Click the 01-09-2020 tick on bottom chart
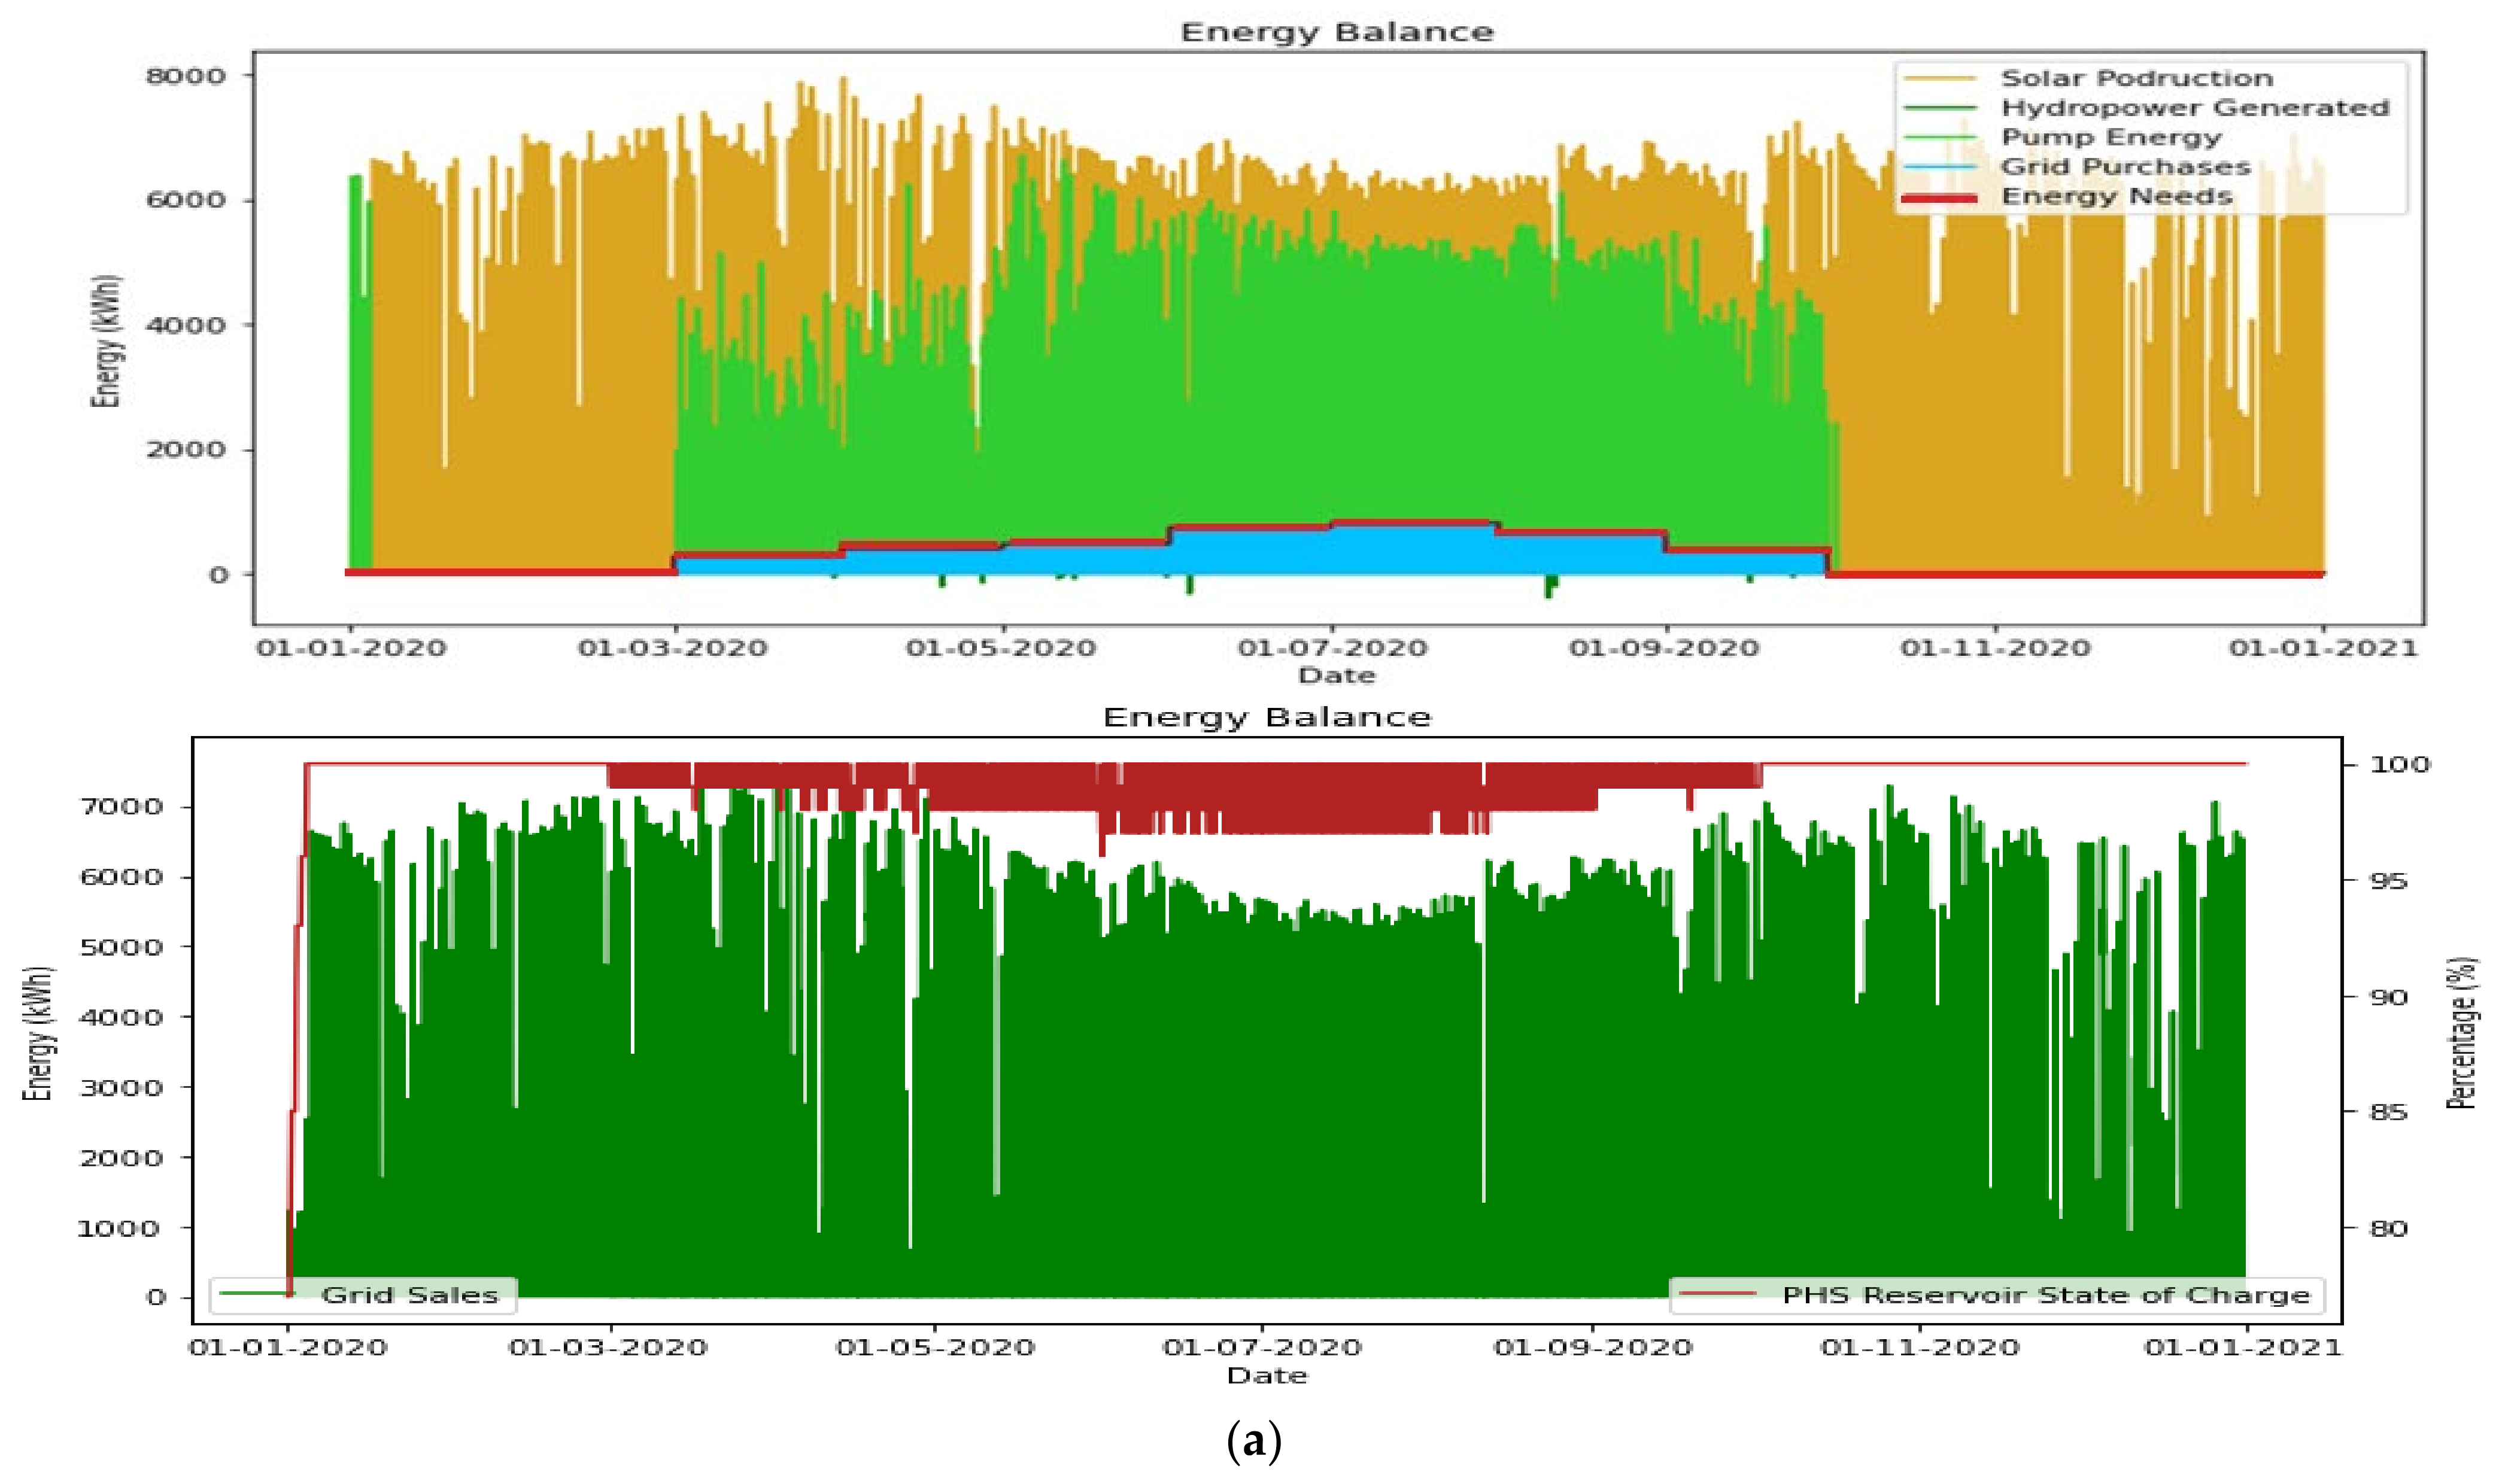The image size is (2502, 1484). [1593, 1348]
